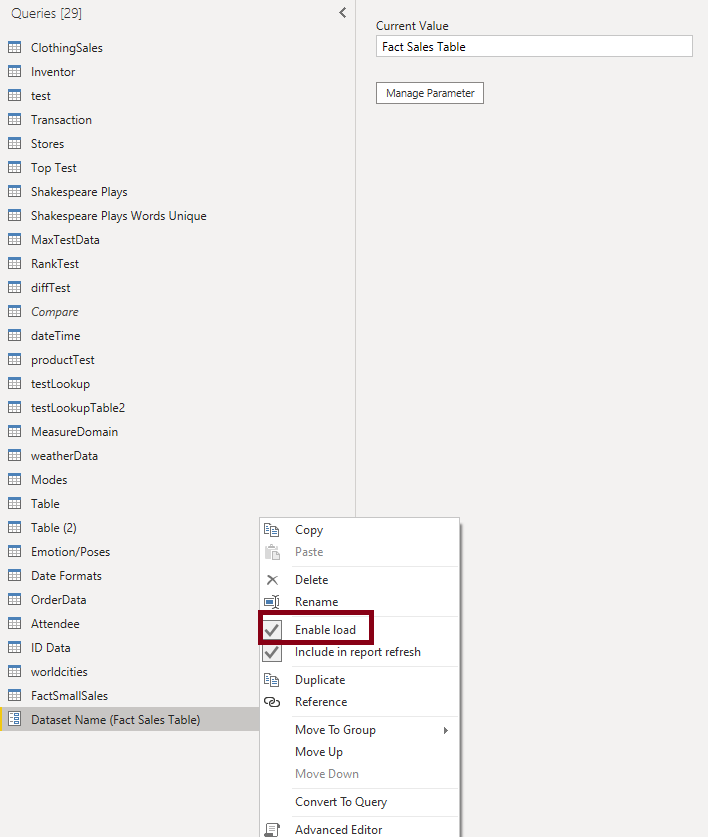Click the table icon next to worldcities

(14, 672)
